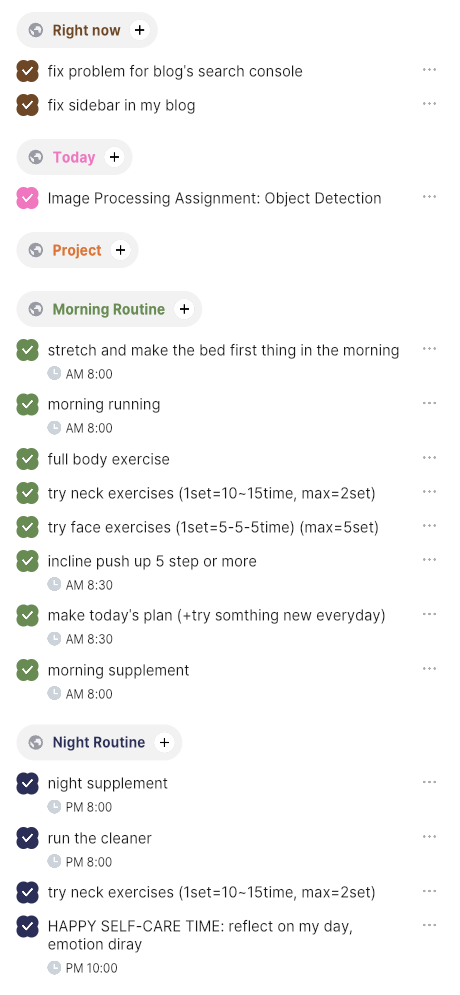Uncheck the full body exercise task
Viewport: 460px width, 995px height.
pos(27,459)
